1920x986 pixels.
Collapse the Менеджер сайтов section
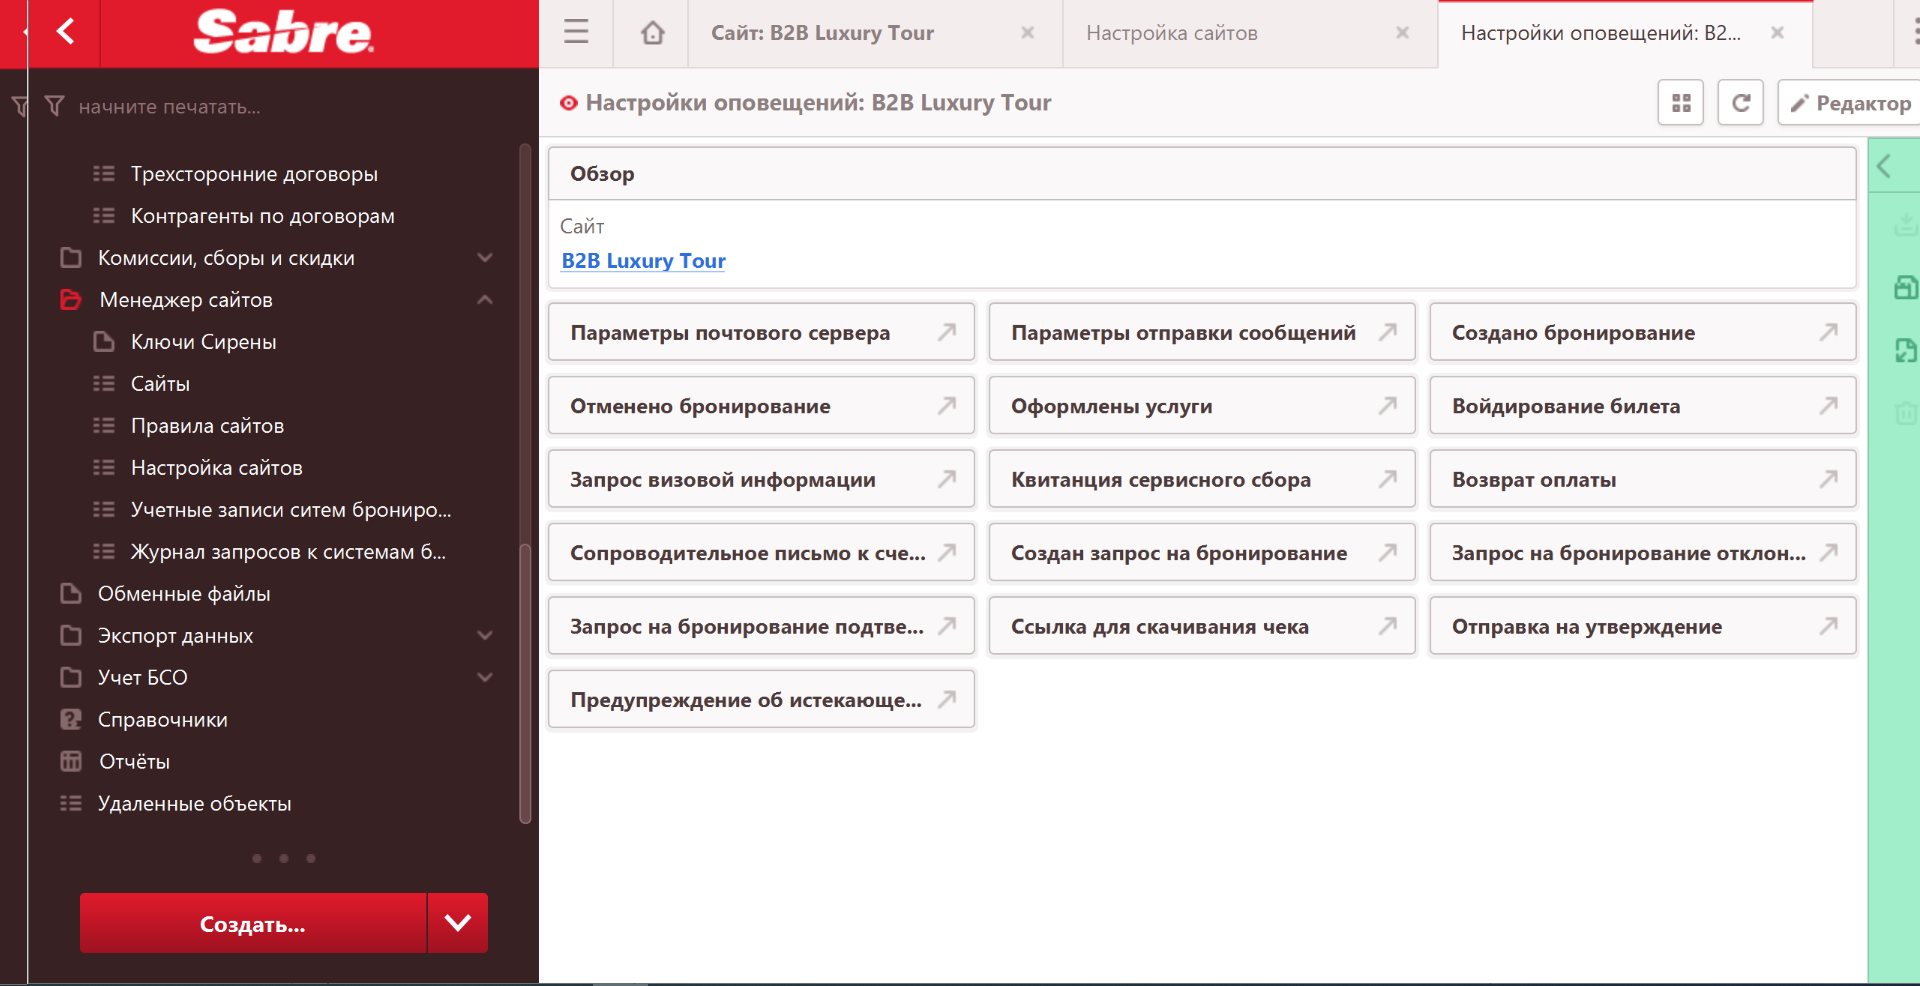(x=485, y=300)
